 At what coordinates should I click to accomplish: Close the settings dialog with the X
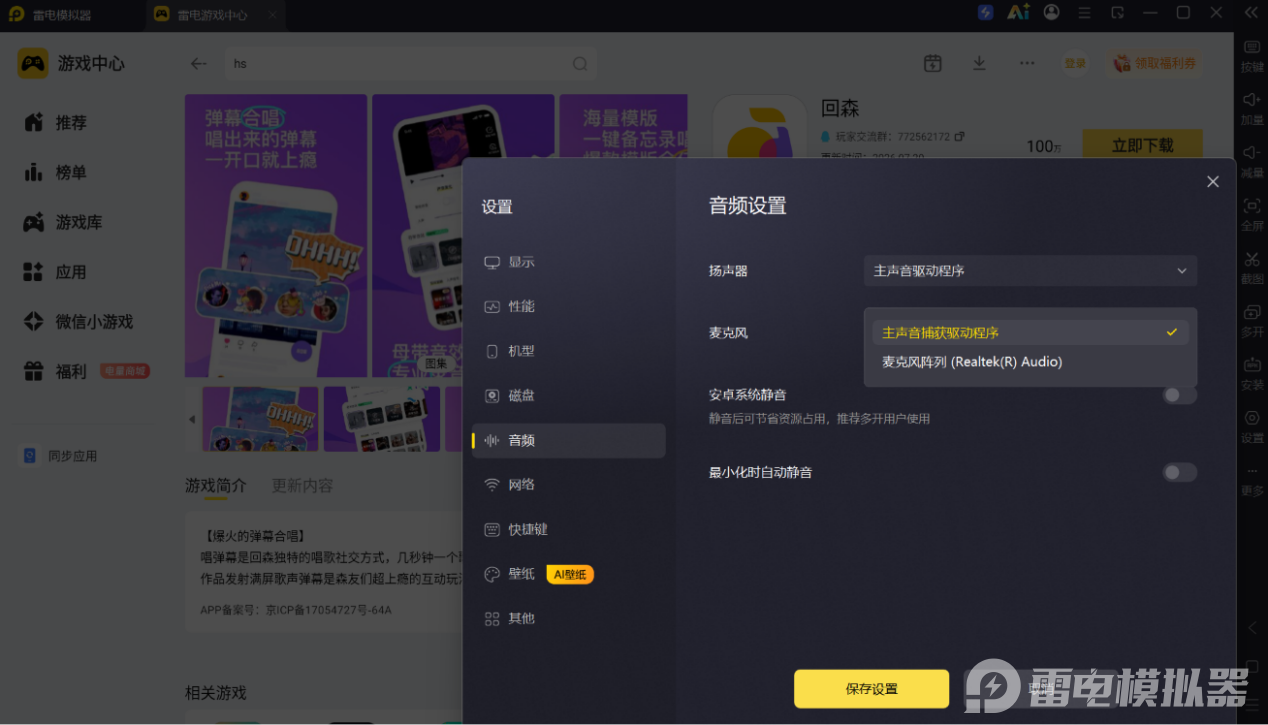point(1212,181)
